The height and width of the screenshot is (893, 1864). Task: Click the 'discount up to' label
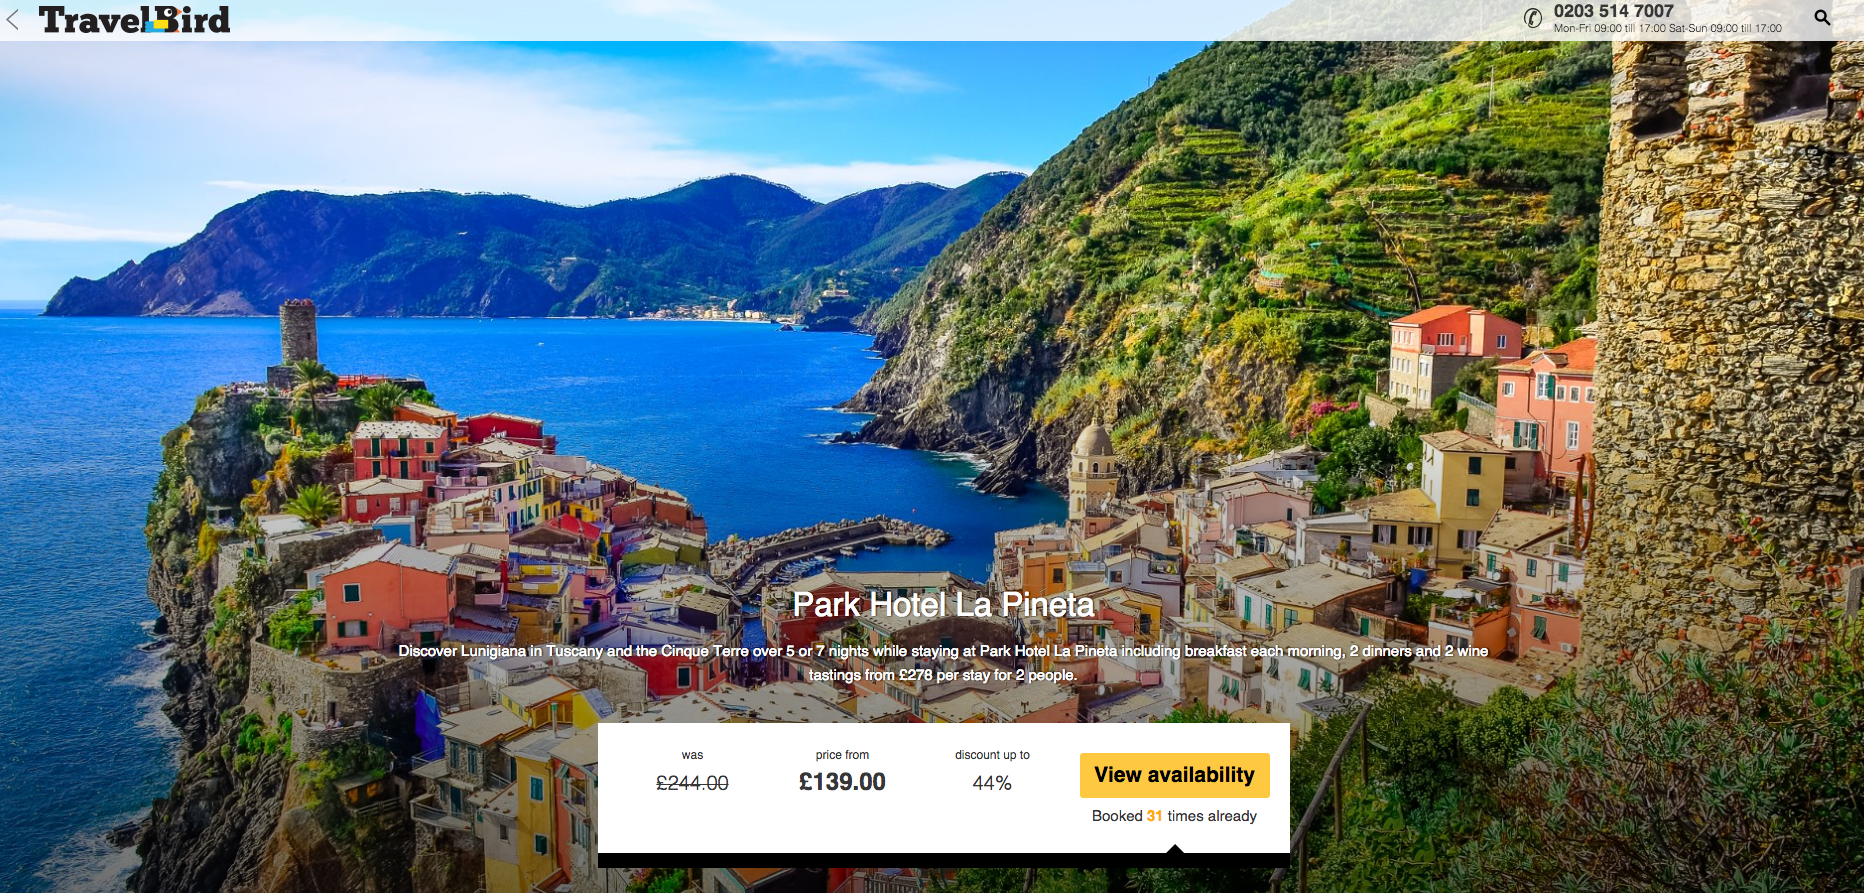click(992, 755)
